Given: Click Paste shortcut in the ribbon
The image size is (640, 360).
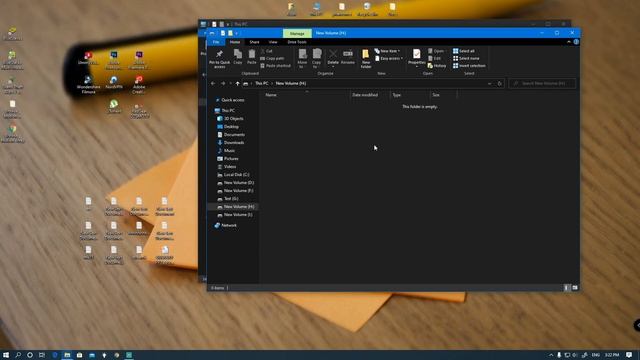Looking at the screenshot, I should pos(276,66).
